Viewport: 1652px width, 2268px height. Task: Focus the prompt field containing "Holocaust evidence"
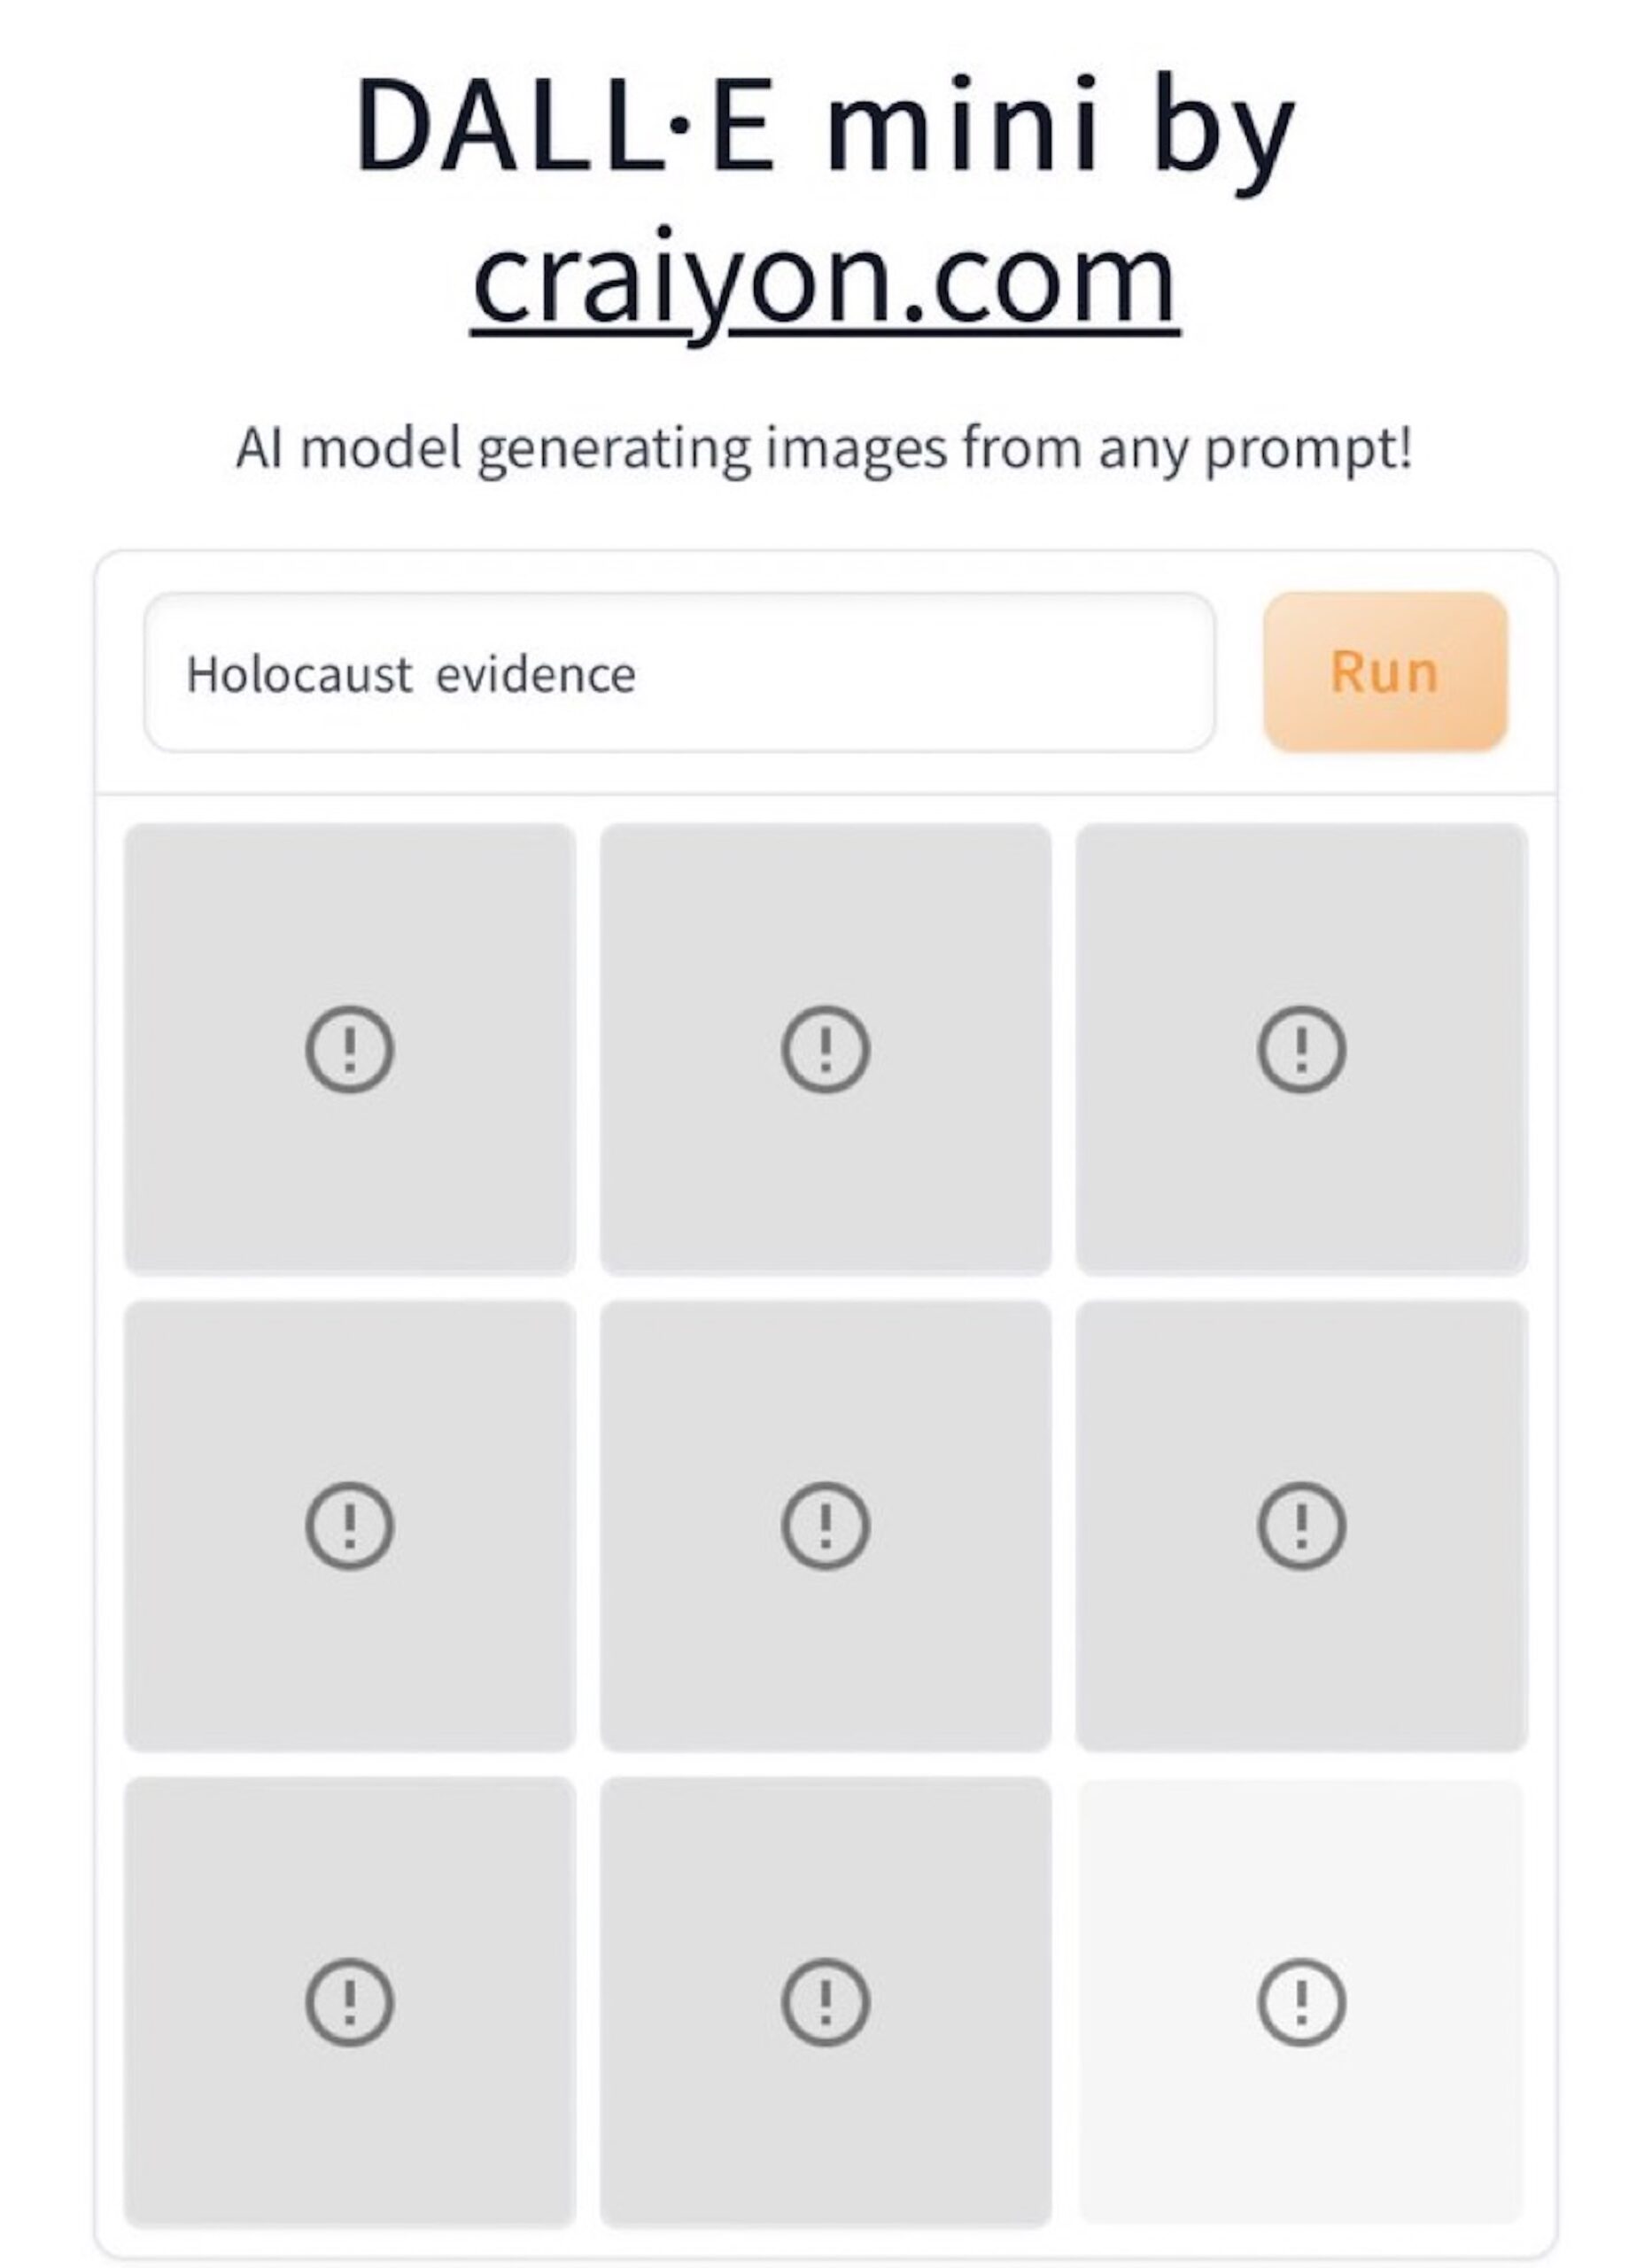pos(680,673)
